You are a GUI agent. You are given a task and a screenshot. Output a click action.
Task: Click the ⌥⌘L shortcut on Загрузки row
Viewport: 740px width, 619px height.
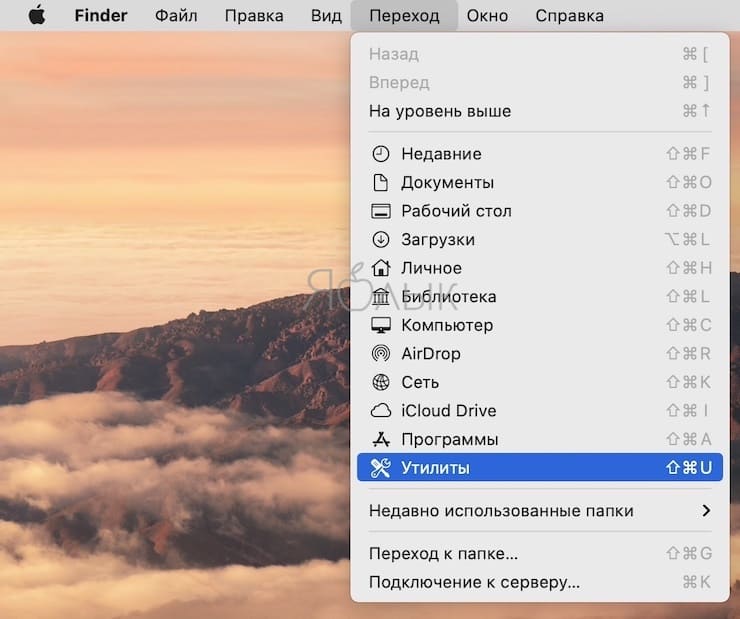[x=687, y=240]
